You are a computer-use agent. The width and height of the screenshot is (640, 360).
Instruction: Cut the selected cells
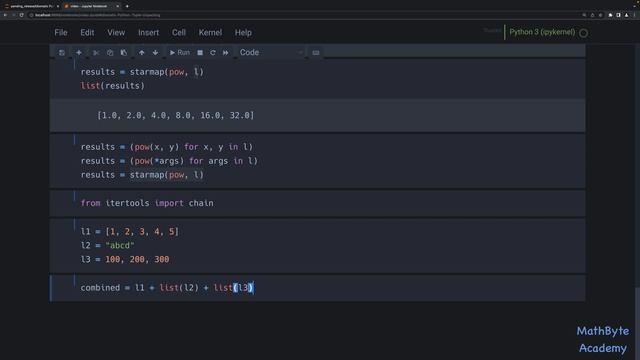click(x=96, y=53)
